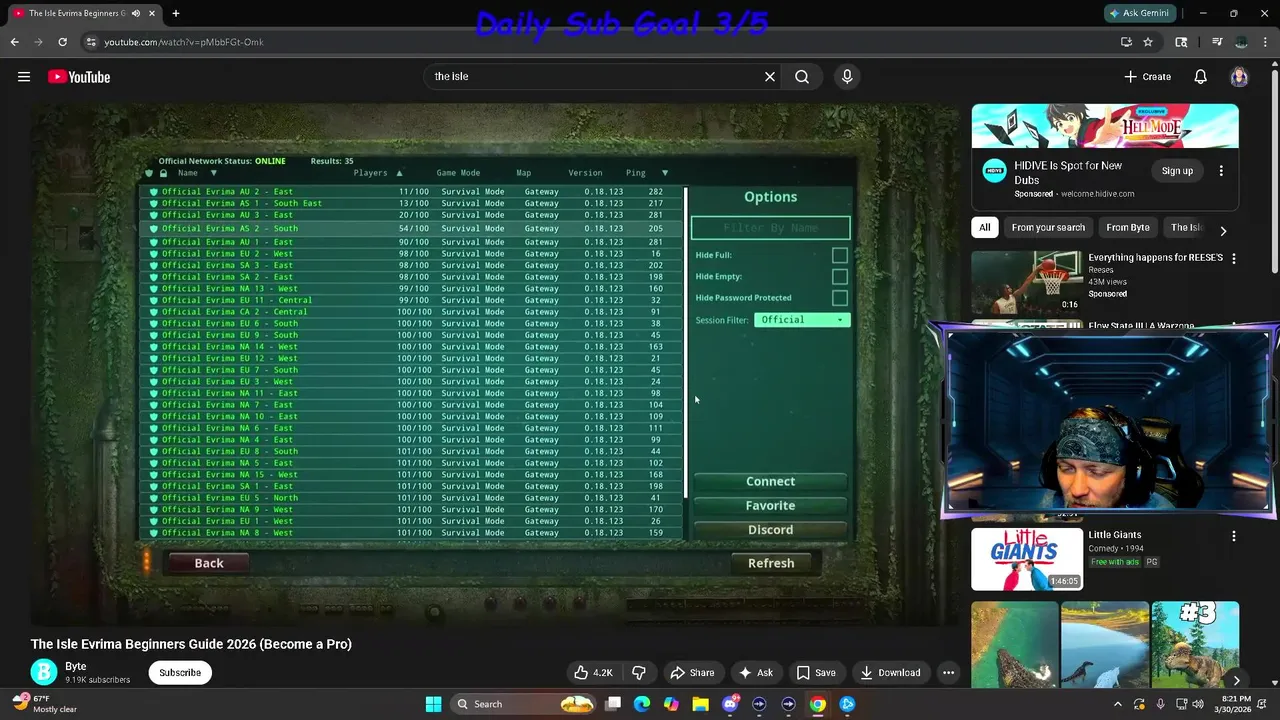Select server Official Evrima NA 13 - West
This screenshot has width=1280, height=720.
point(412,288)
